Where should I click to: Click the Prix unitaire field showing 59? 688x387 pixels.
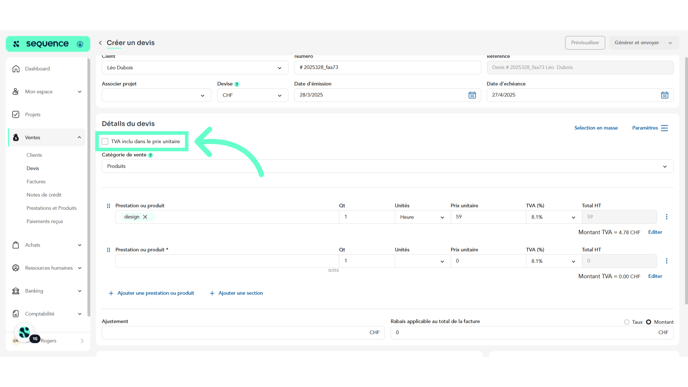tap(488, 217)
